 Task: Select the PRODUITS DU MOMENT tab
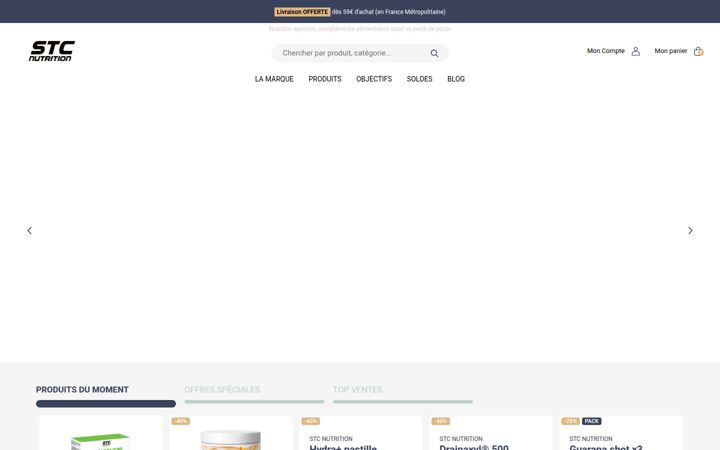point(82,389)
